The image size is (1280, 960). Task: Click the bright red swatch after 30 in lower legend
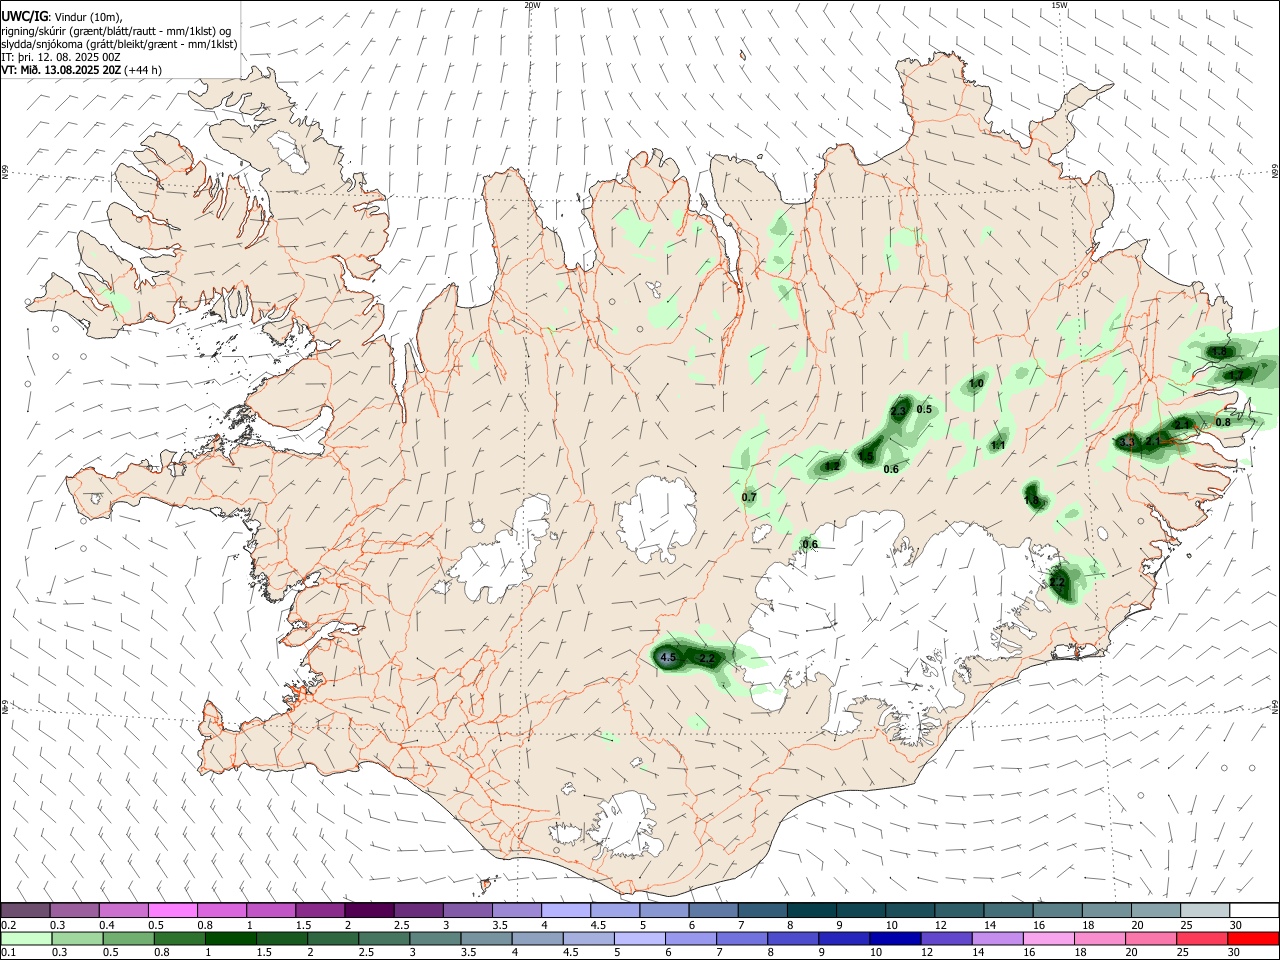1254,938
